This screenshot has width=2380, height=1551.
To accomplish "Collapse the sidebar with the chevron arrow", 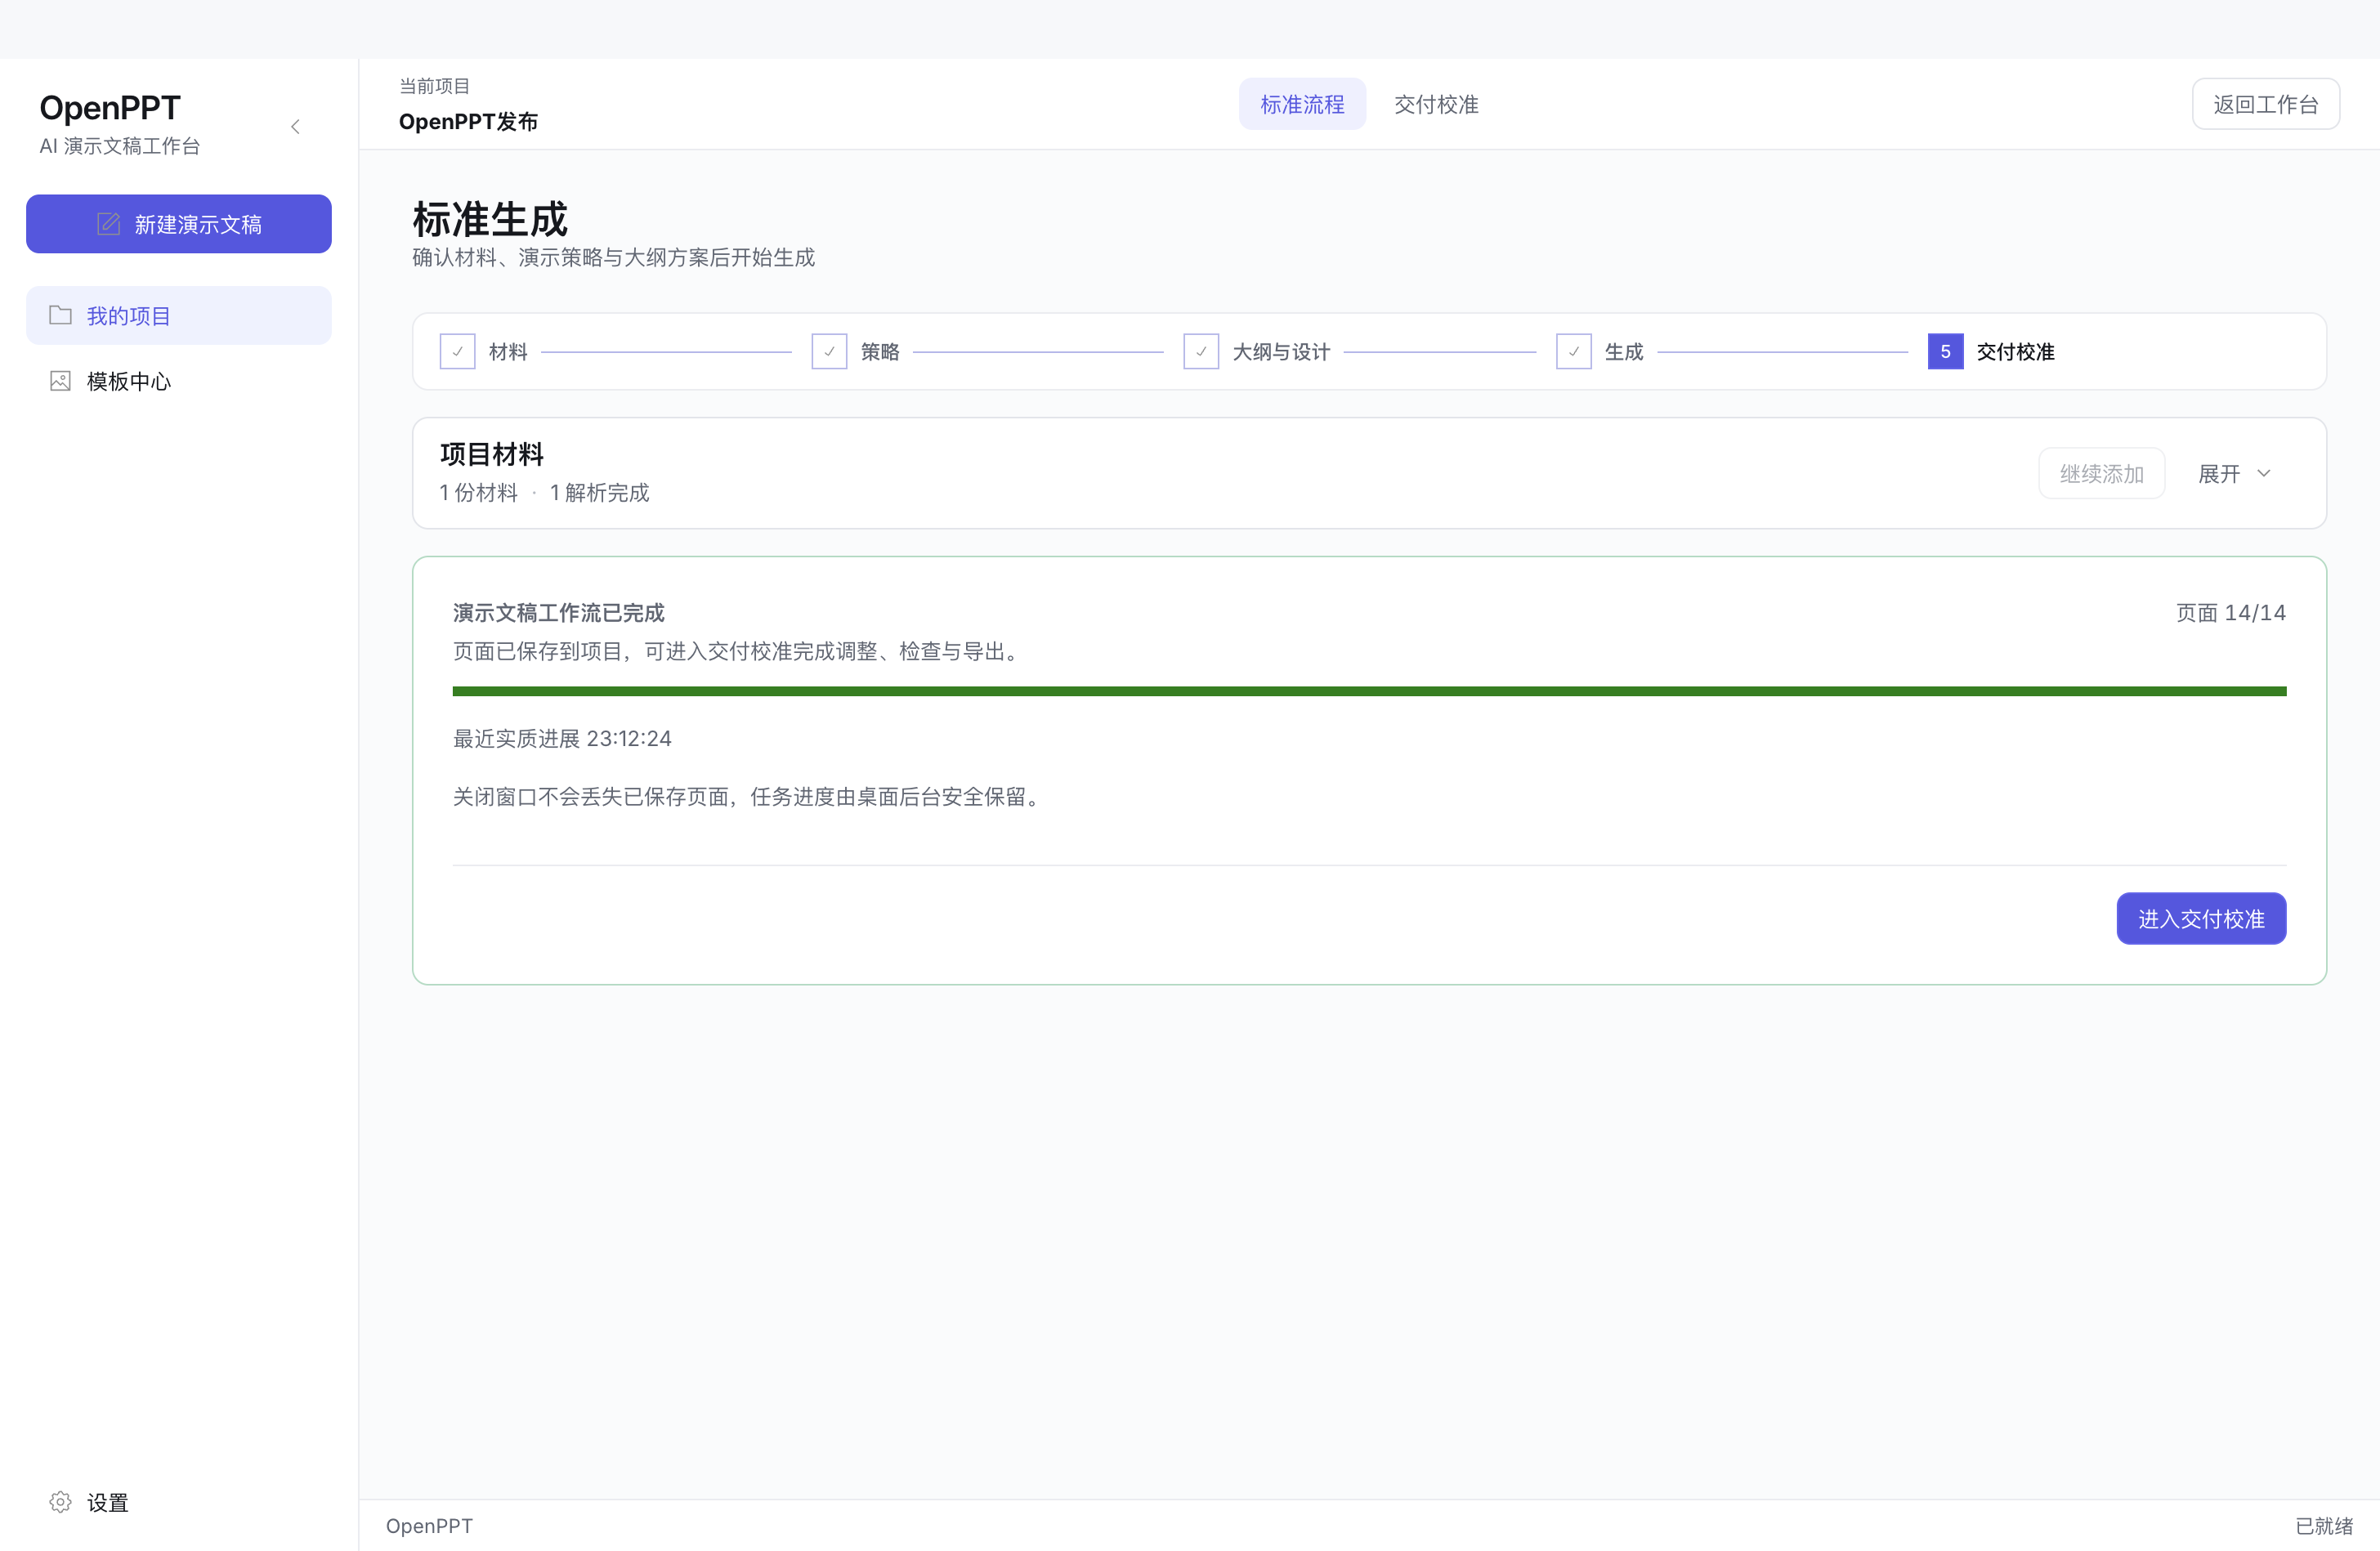I will click(x=295, y=126).
